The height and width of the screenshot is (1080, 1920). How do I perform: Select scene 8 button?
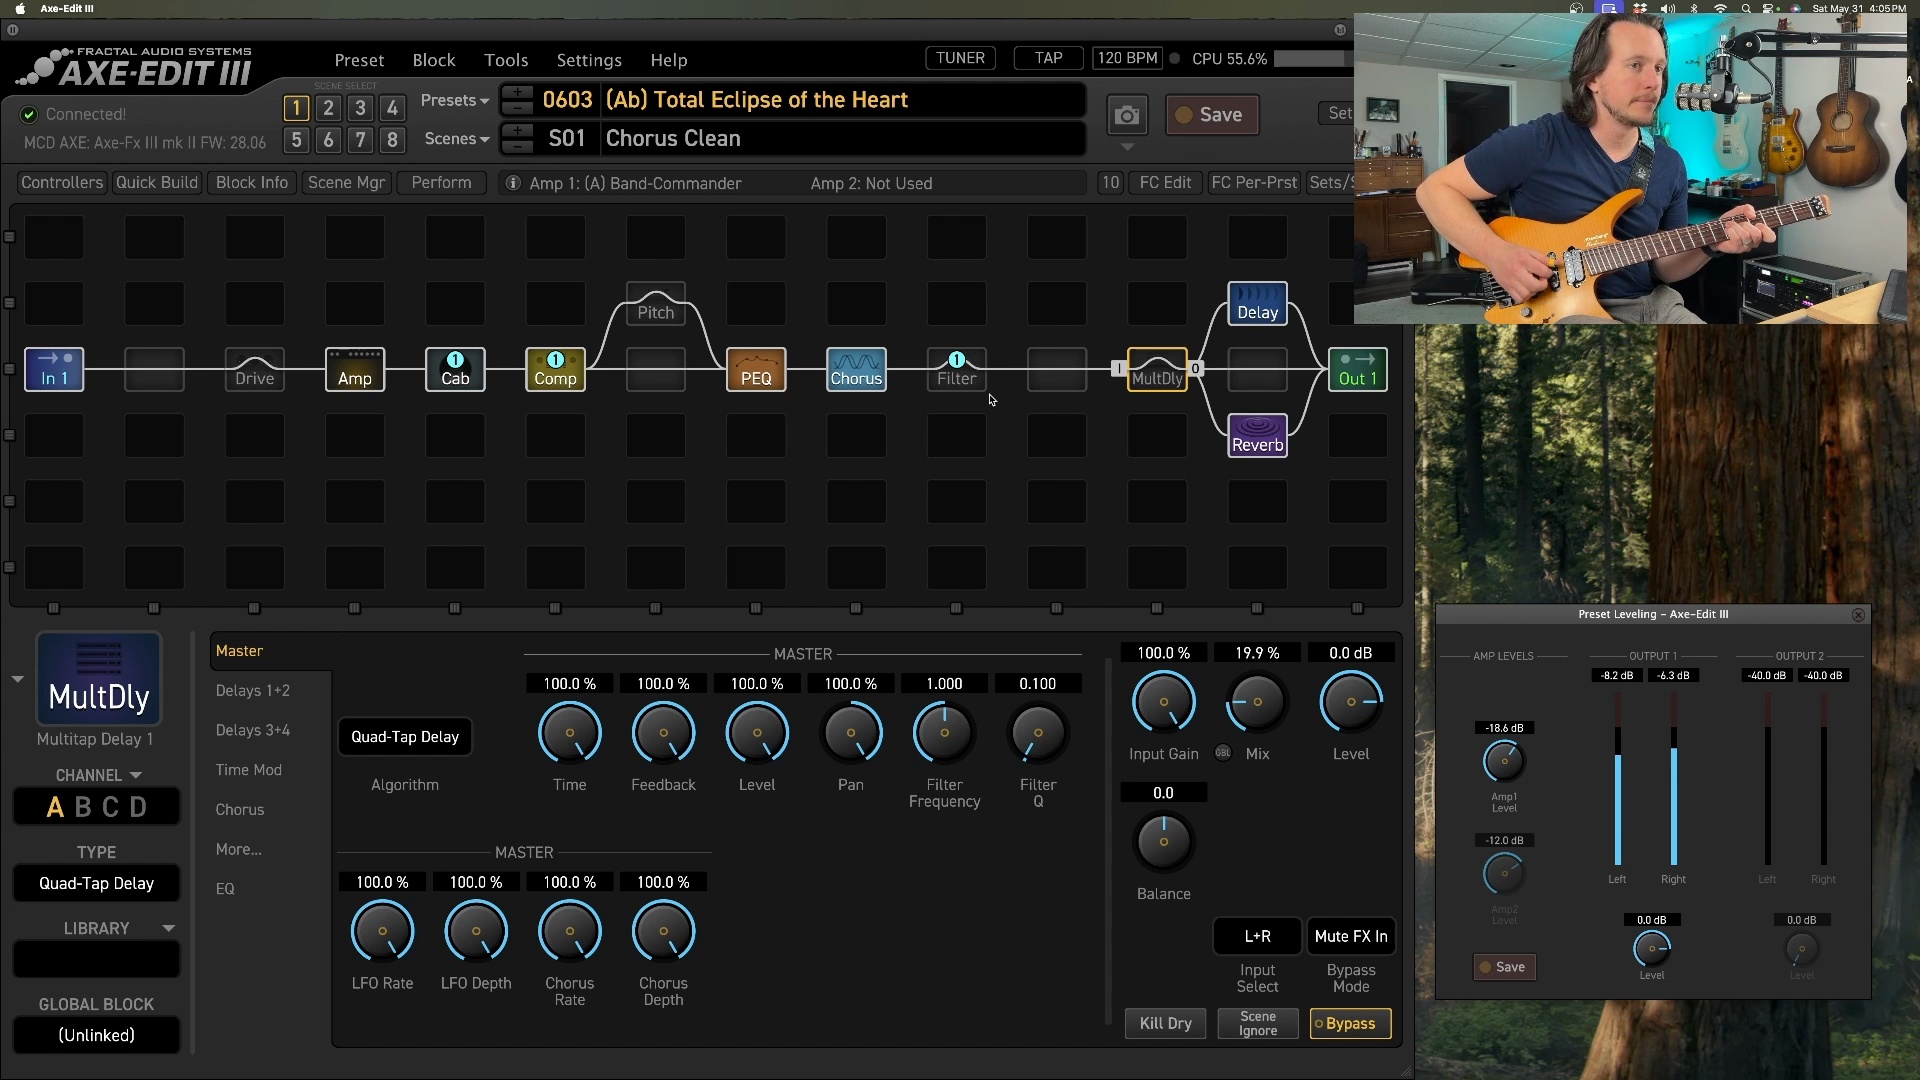(392, 140)
